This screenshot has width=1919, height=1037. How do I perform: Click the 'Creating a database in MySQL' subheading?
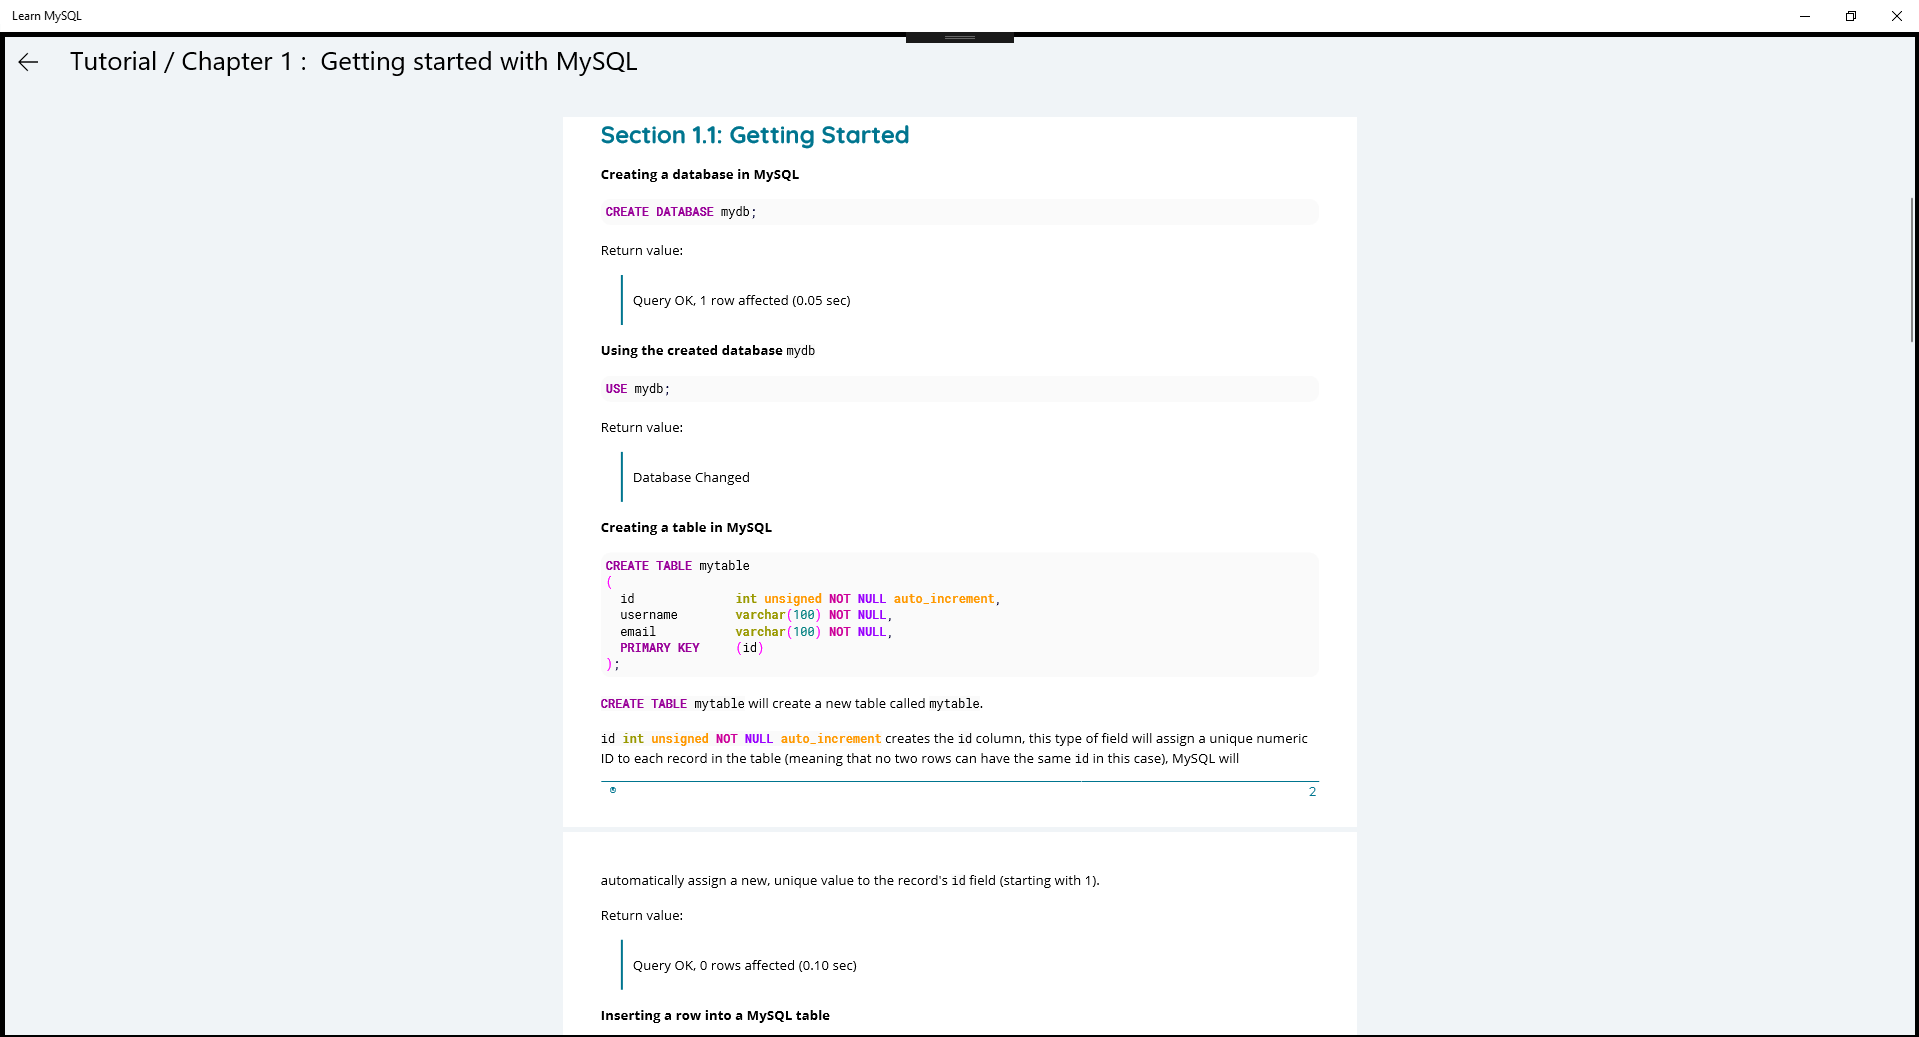[700, 175]
